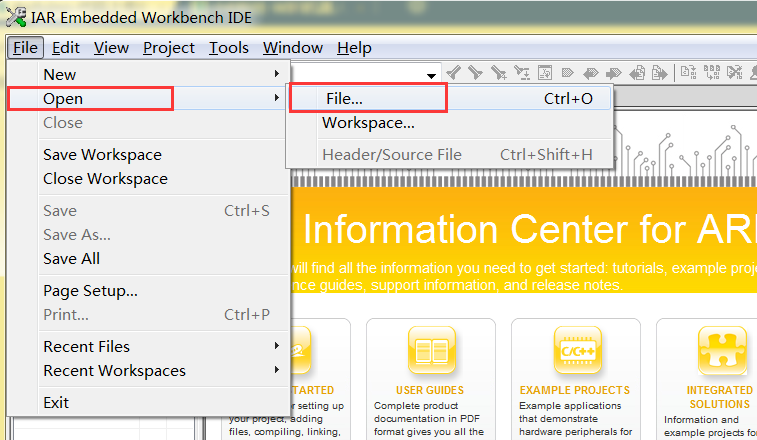
Task: Select Open in the File menu
Action: (x=148, y=99)
